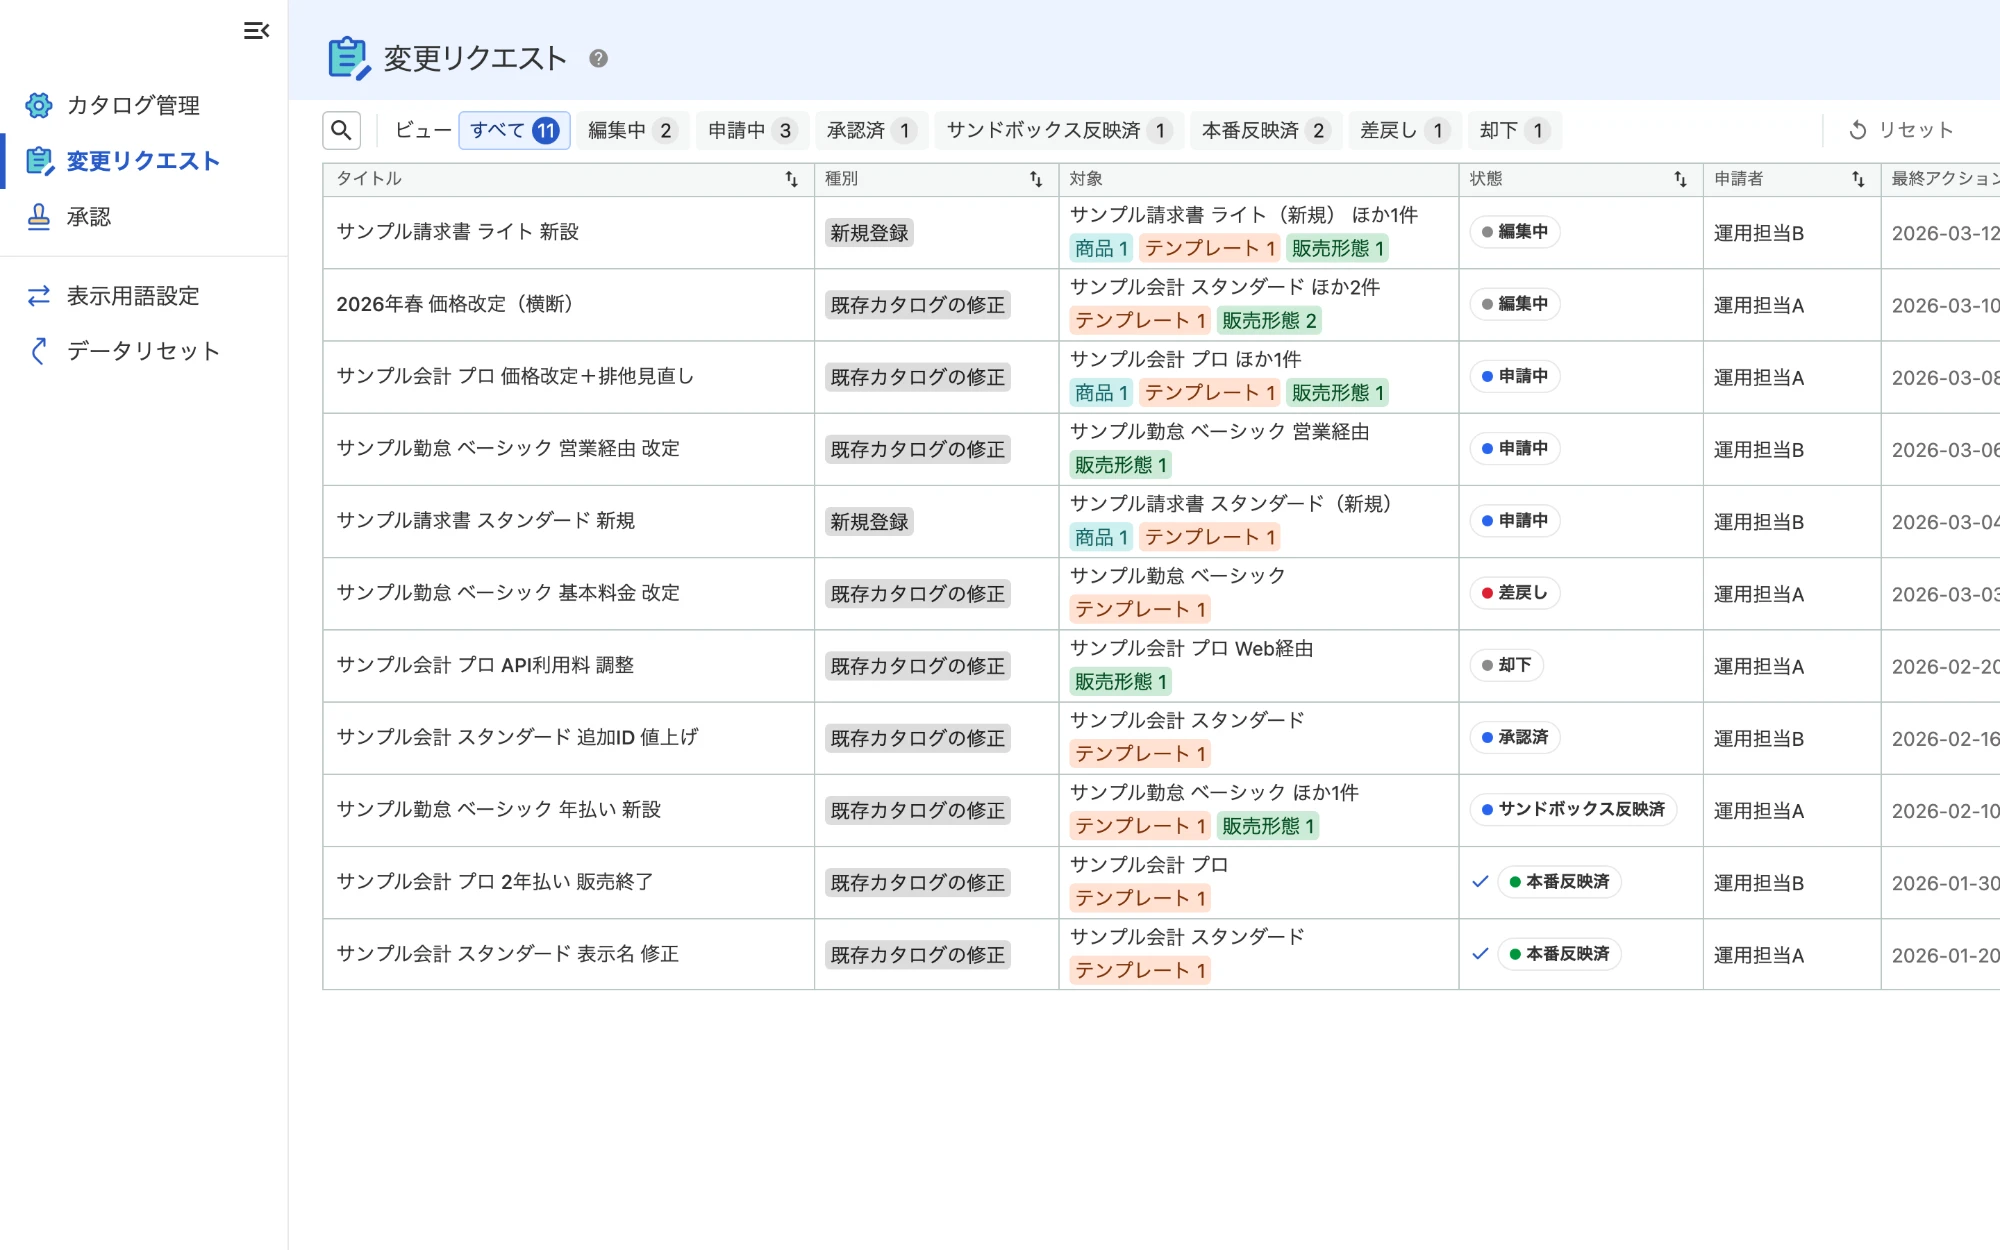Open row サンプル勤怠 ベーシック 基本料金 改定

point(1161,593)
